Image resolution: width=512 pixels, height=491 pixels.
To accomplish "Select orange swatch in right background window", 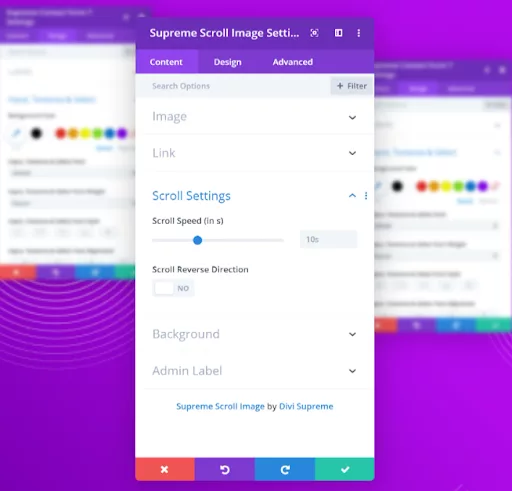I will [434, 186].
